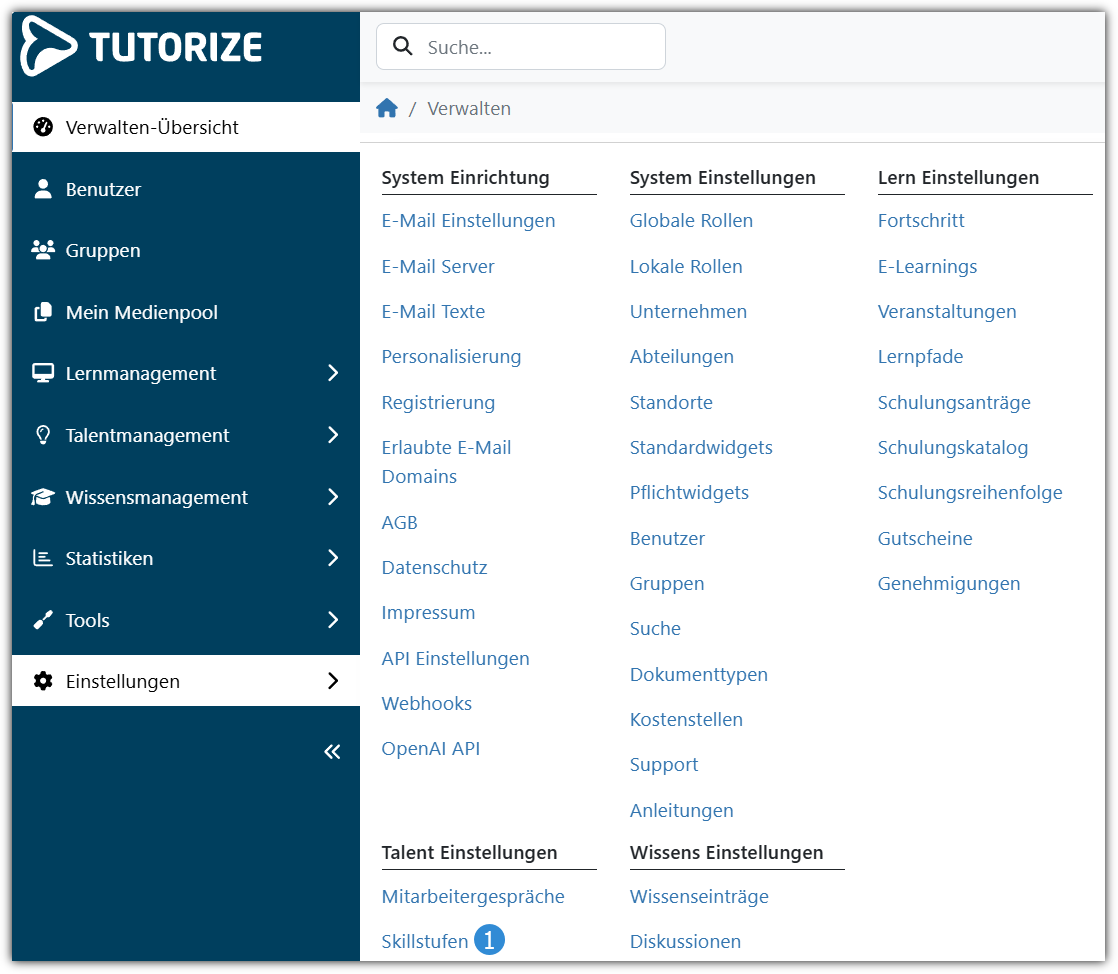The width and height of the screenshot is (1118, 974).
Task: Click the Benutzer person icon in sidebar
Action: [43, 189]
